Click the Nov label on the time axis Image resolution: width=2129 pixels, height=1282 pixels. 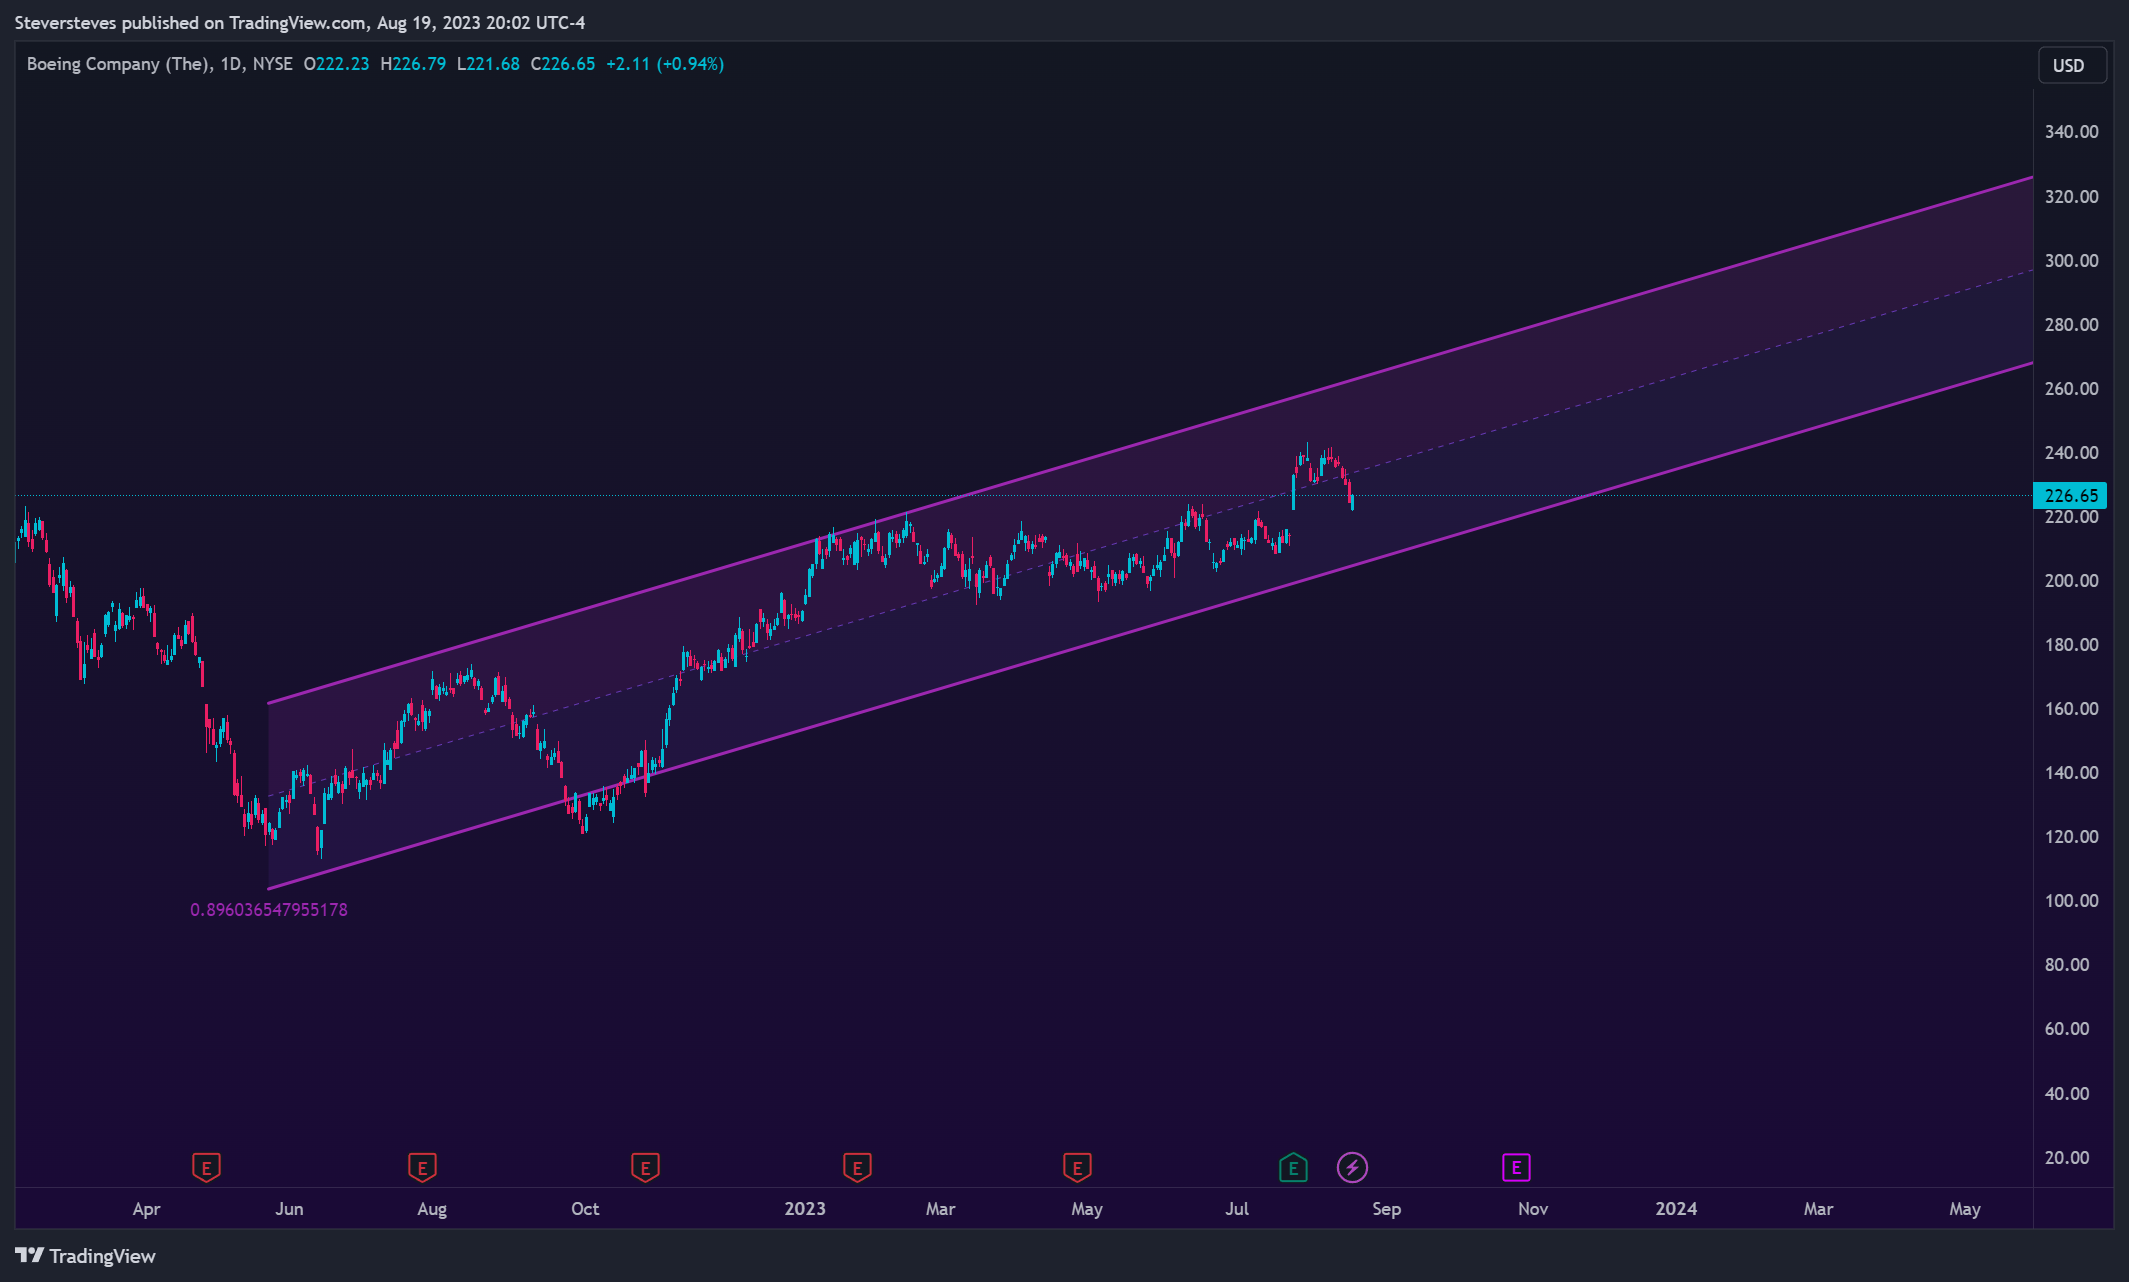1533,1209
